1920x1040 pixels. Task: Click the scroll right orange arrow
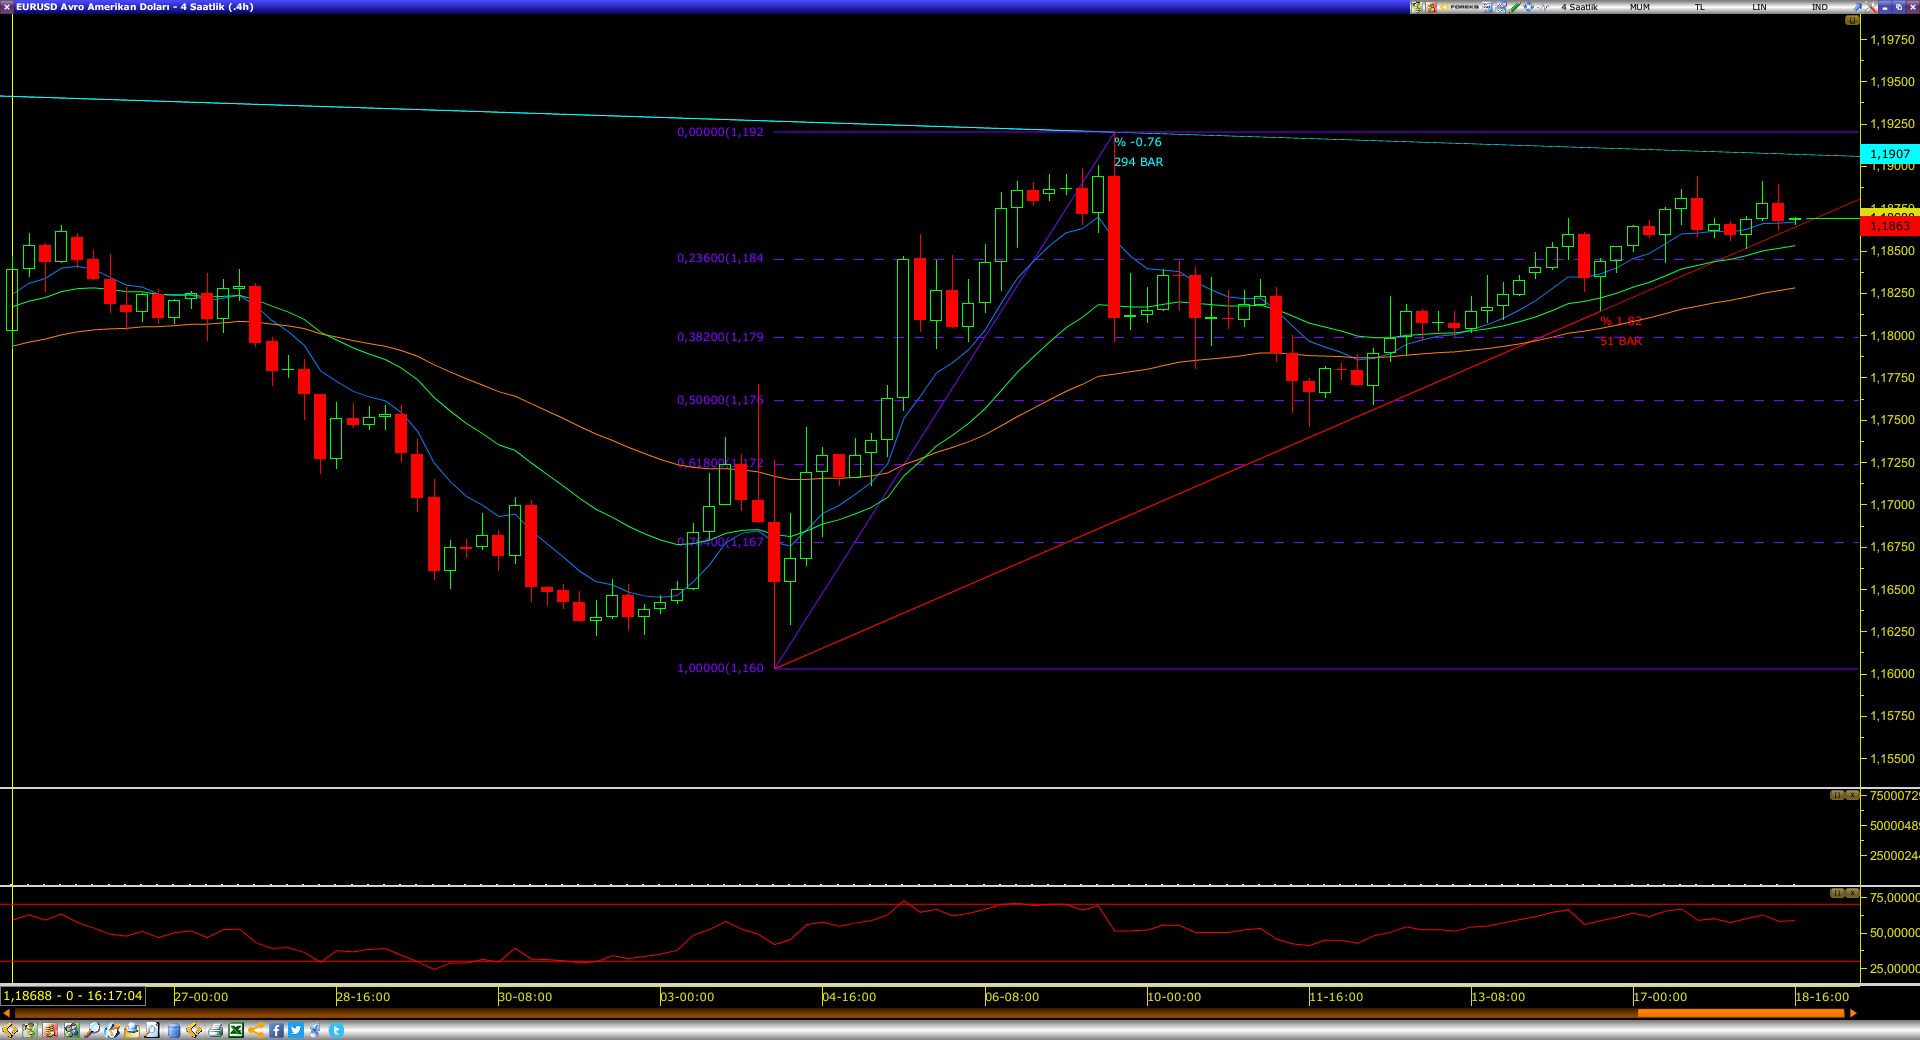point(1853,1013)
